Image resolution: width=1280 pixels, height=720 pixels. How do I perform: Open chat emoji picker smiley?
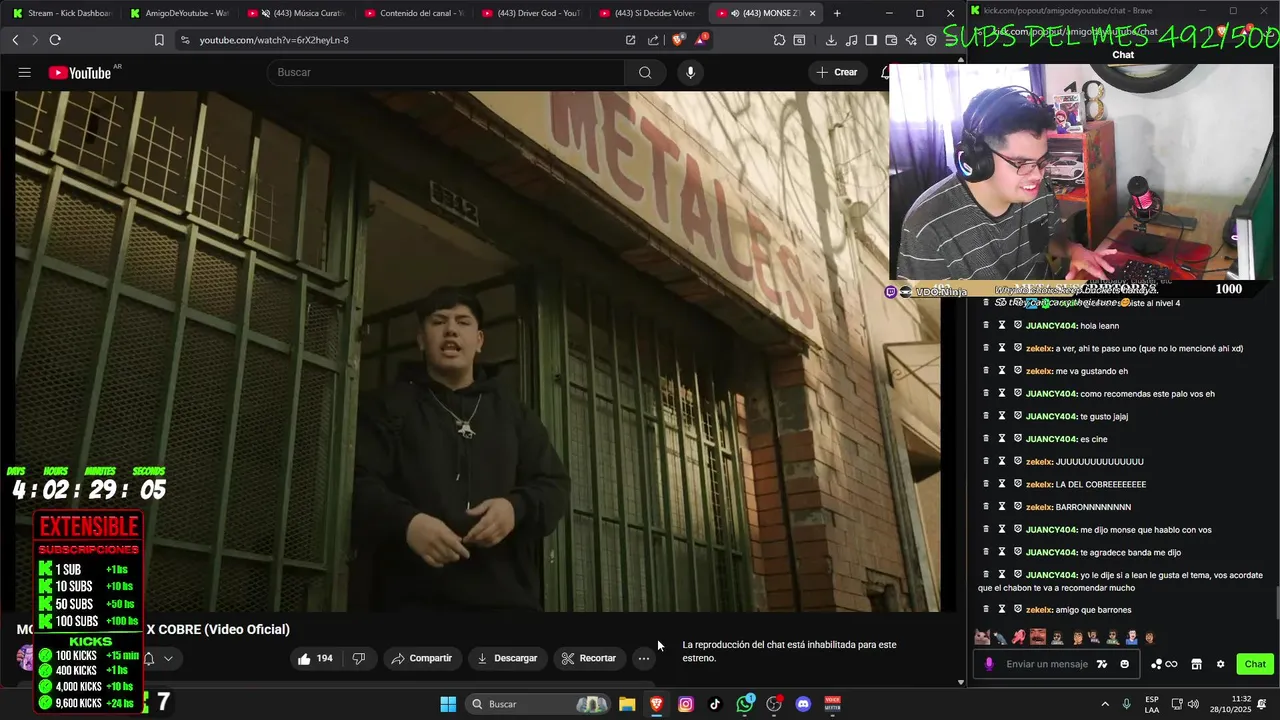pyautogui.click(x=1125, y=664)
